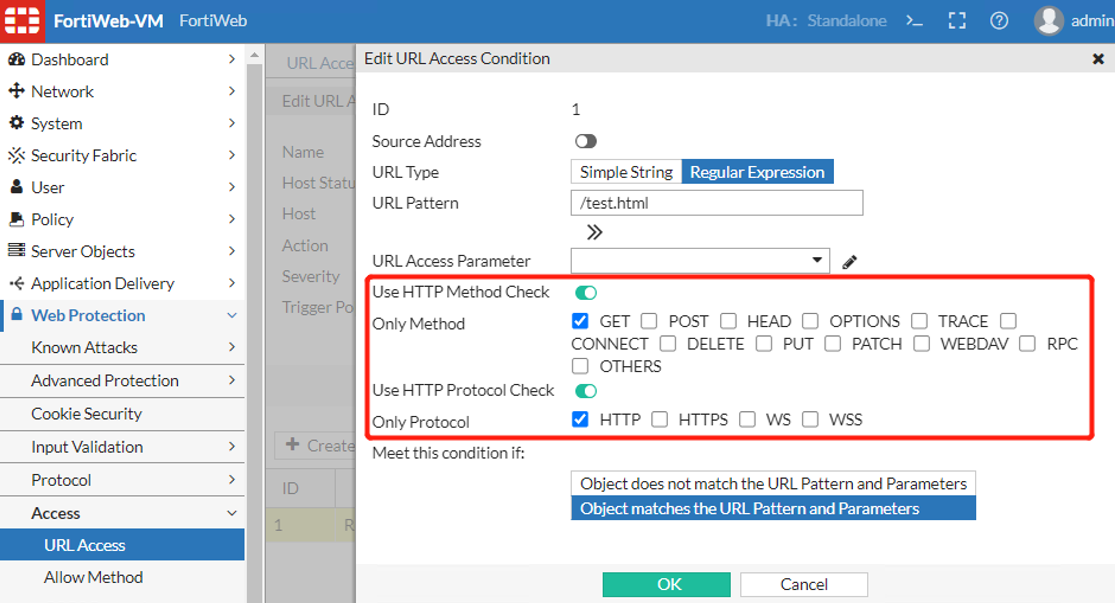
Task: Click the admin user avatar icon
Action: pyautogui.click(x=1048, y=21)
